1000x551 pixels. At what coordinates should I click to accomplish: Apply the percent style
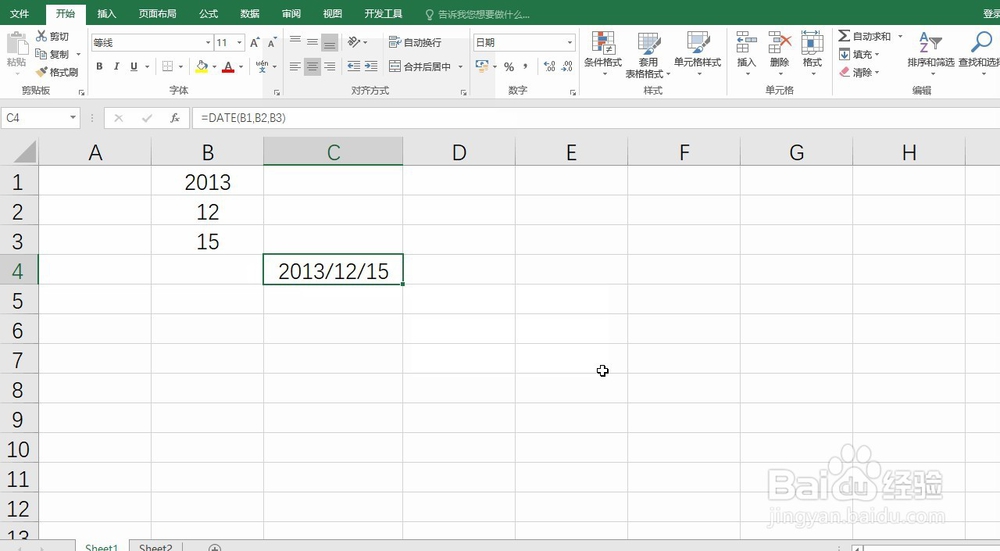508,66
